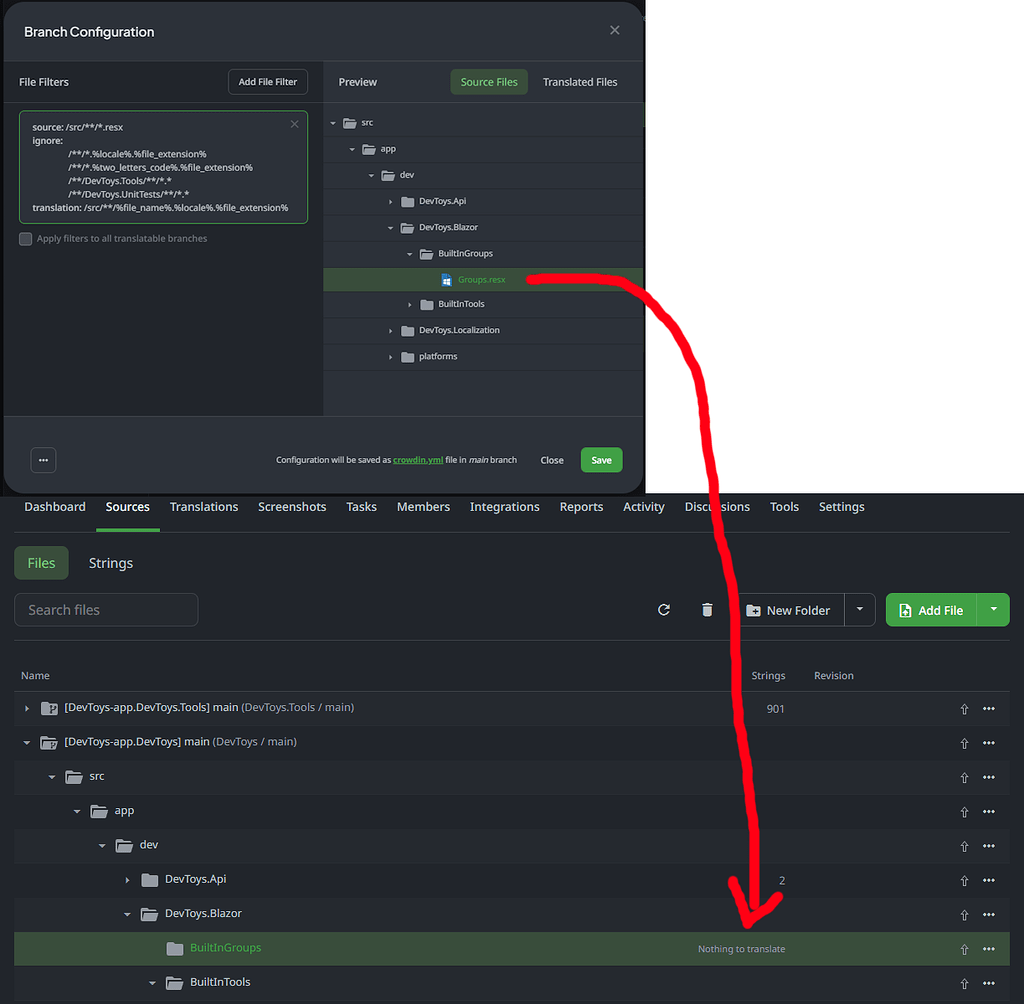This screenshot has height=1004, width=1024.
Task: Click the refresh icon above the file list
Action: pos(664,609)
